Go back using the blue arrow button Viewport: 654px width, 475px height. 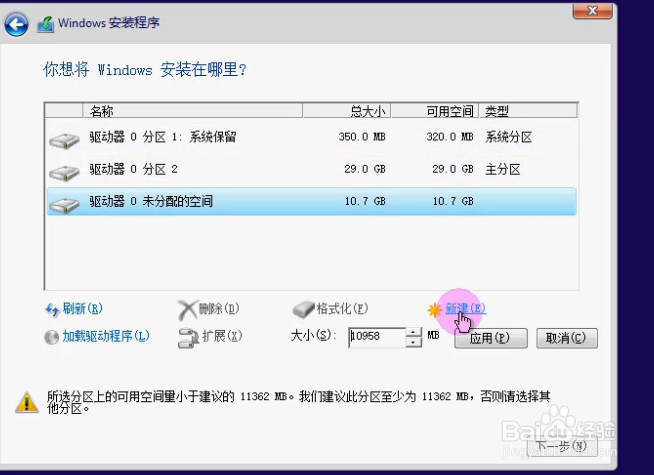(x=16, y=24)
